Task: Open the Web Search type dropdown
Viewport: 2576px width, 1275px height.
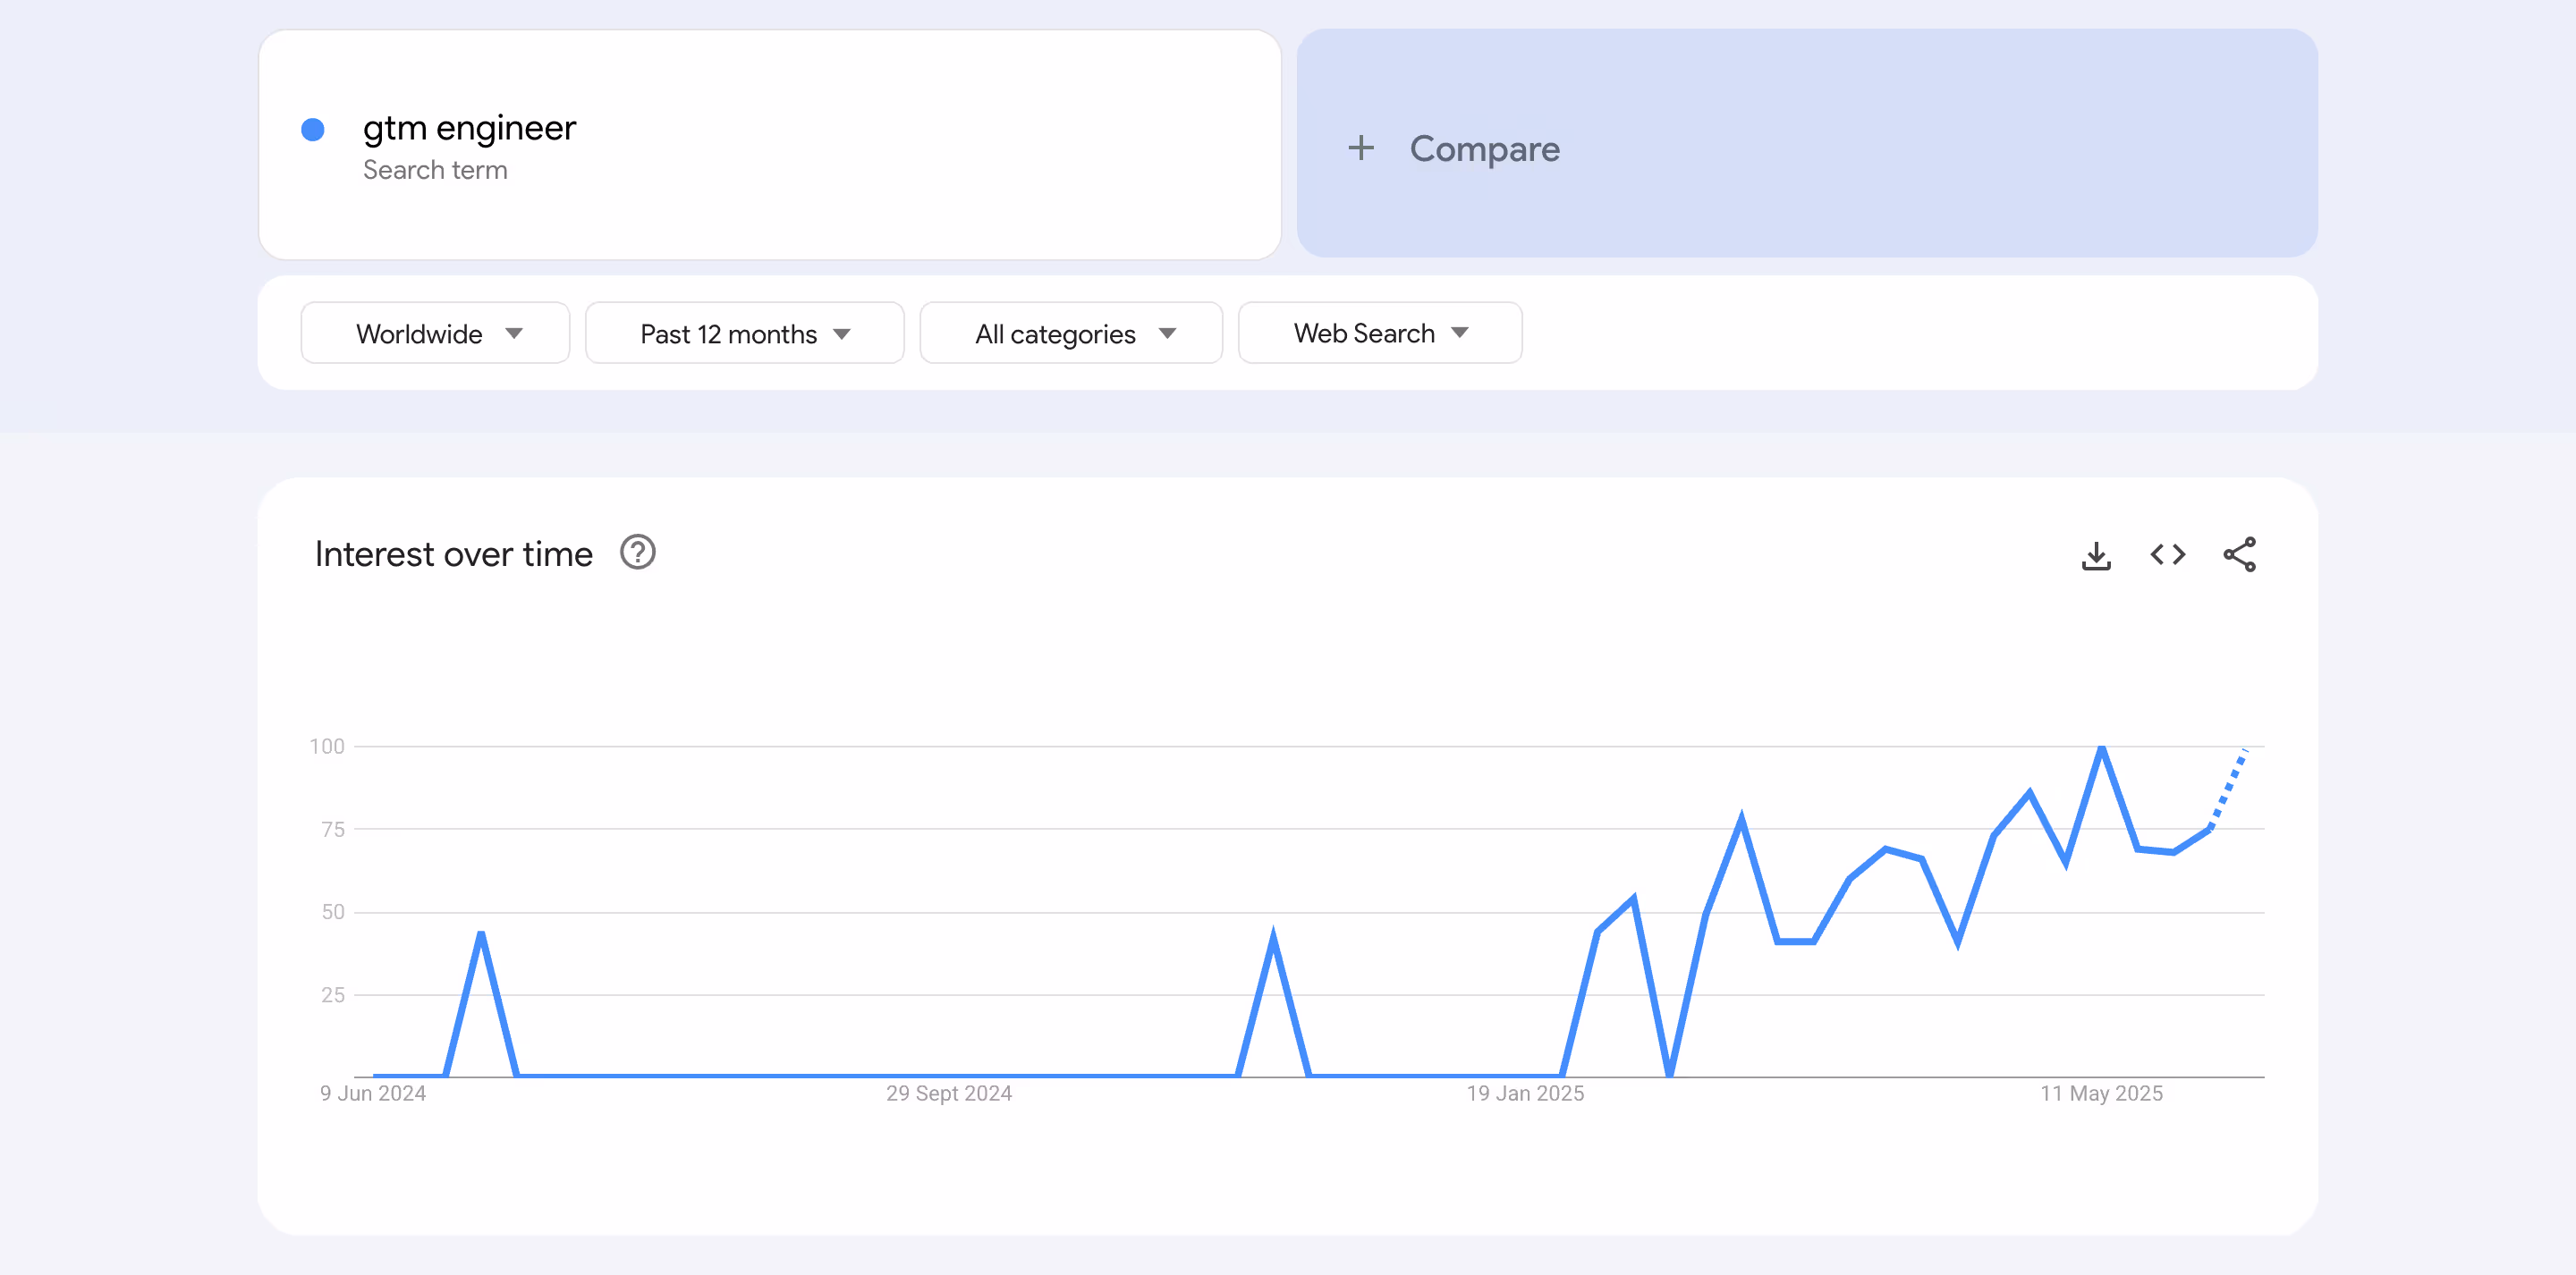Action: 1379,333
